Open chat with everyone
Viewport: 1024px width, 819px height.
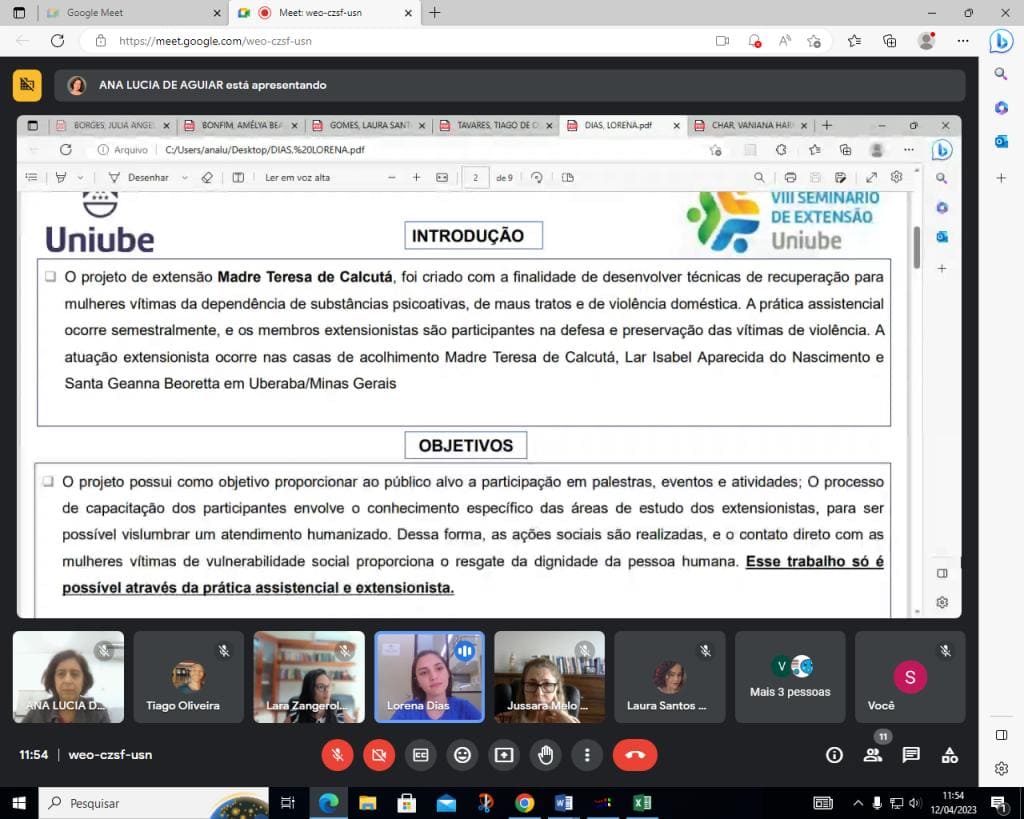point(911,755)
